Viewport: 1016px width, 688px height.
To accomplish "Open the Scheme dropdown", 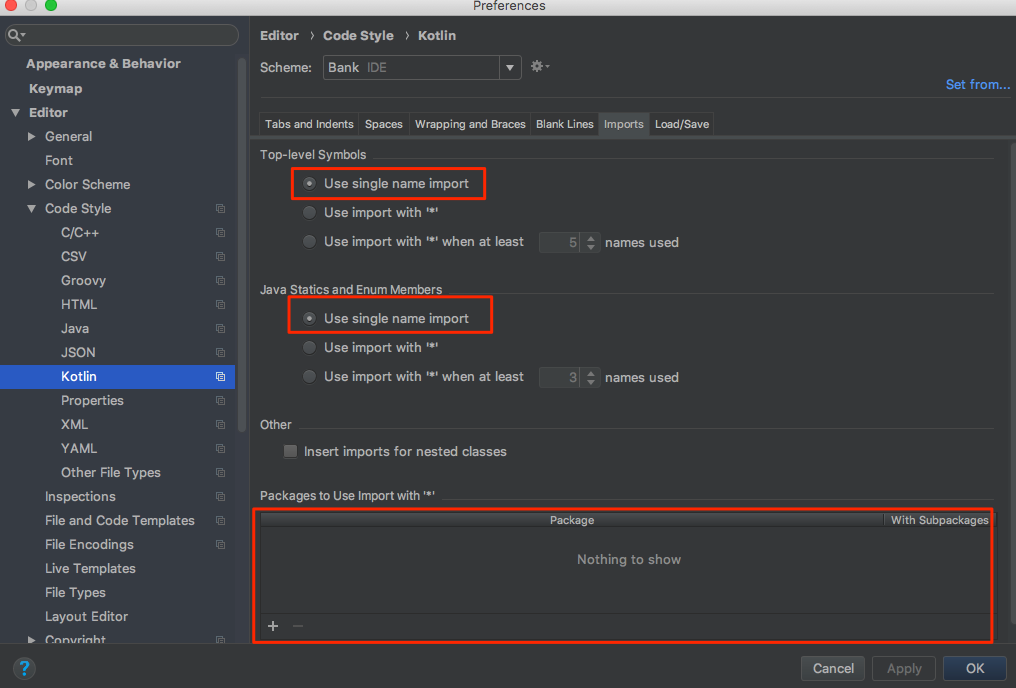I will [509, 66].
